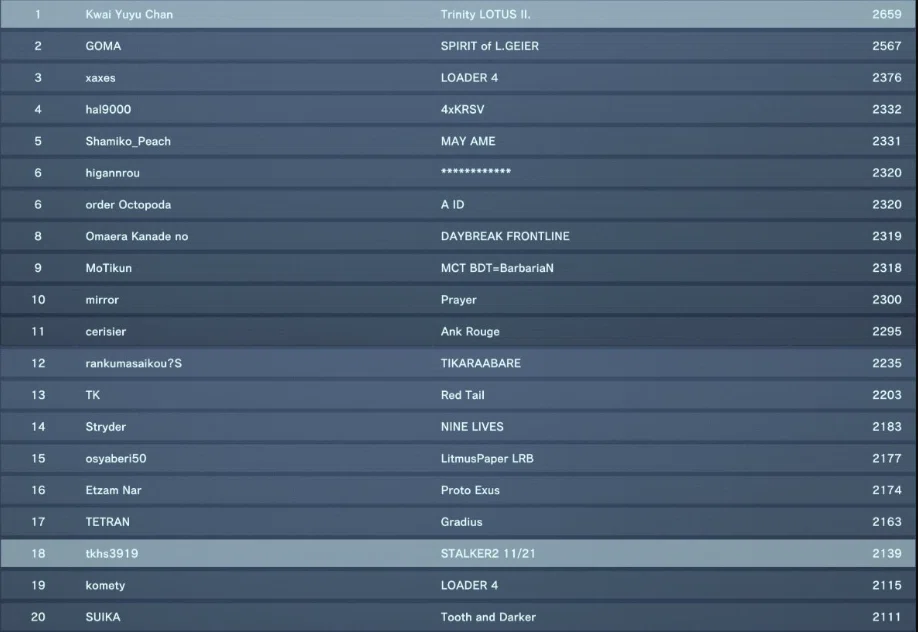Select player "order Octopoda"

tap(128, 204)
